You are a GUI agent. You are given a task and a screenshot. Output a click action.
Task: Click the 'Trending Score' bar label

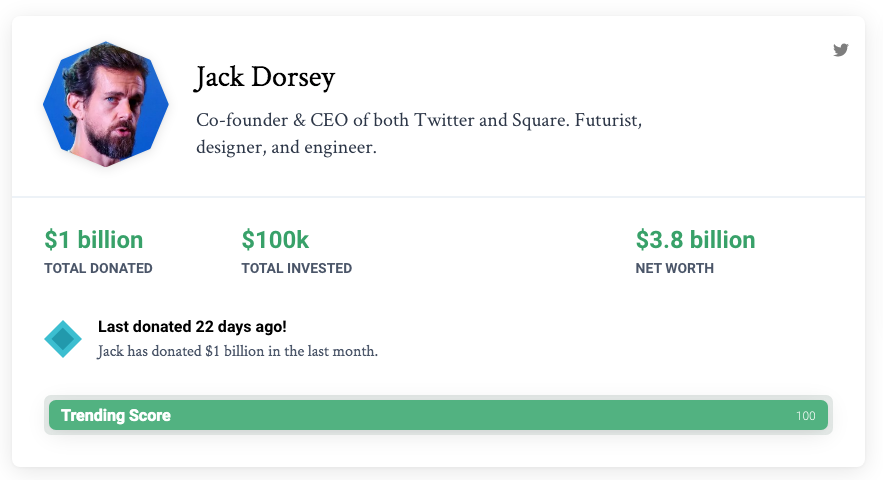[x=116, y=415]
